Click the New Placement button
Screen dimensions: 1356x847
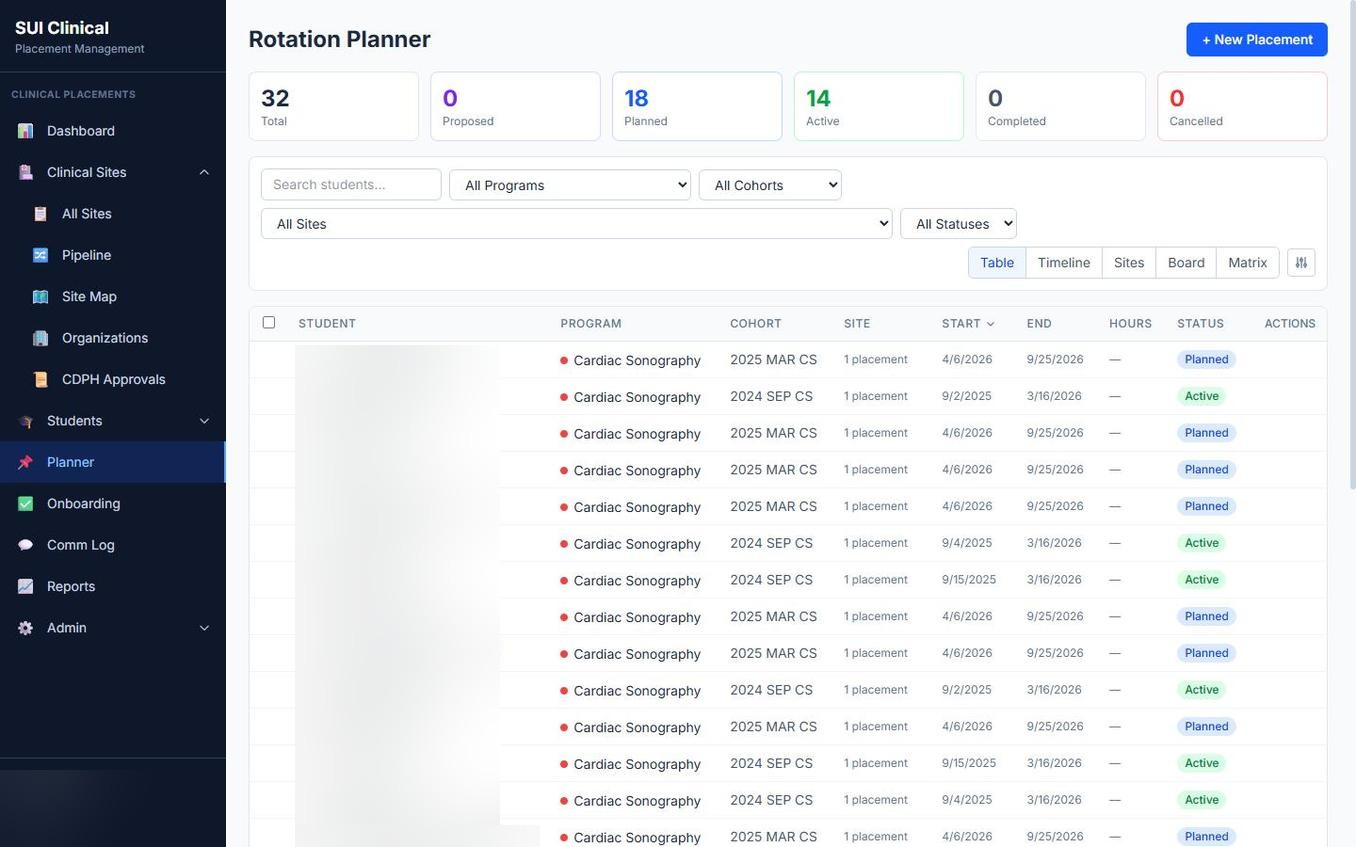1257,39
